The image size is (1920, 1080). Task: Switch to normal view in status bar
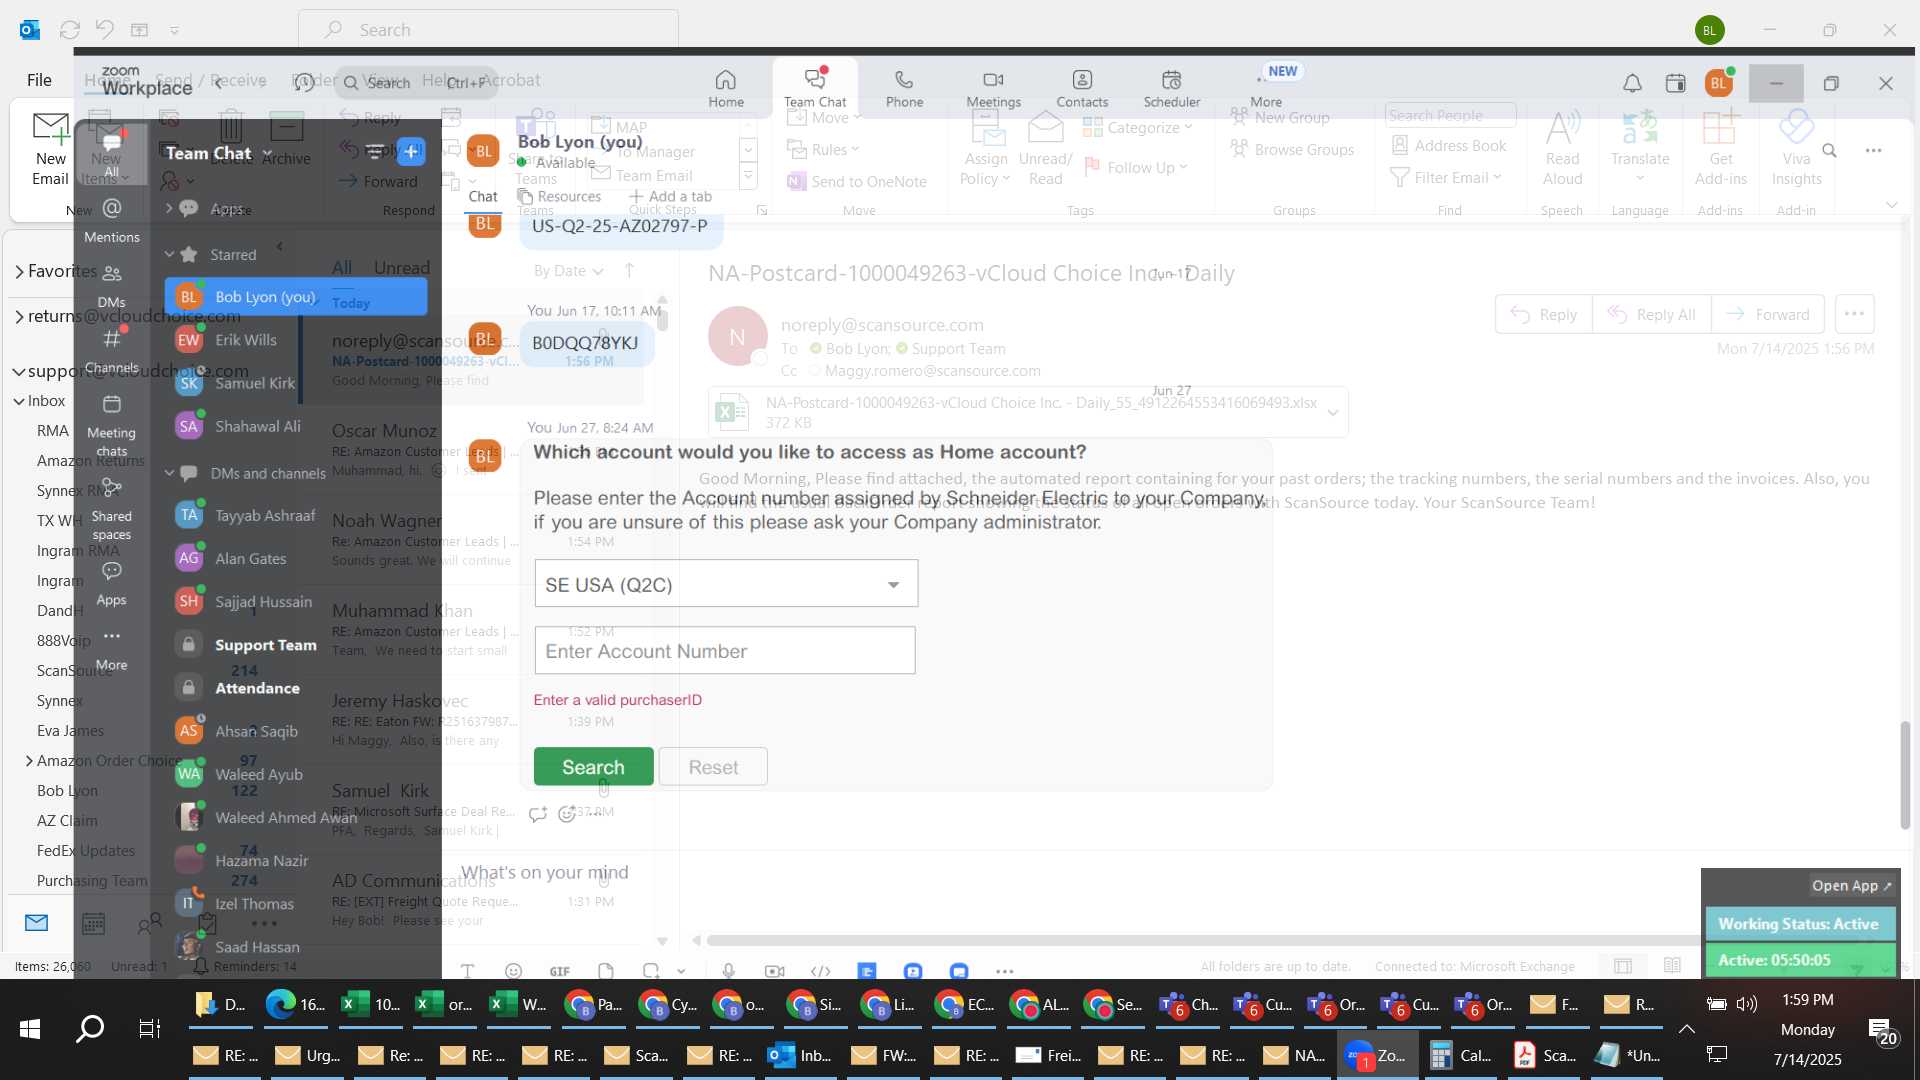coord(1623,965)
